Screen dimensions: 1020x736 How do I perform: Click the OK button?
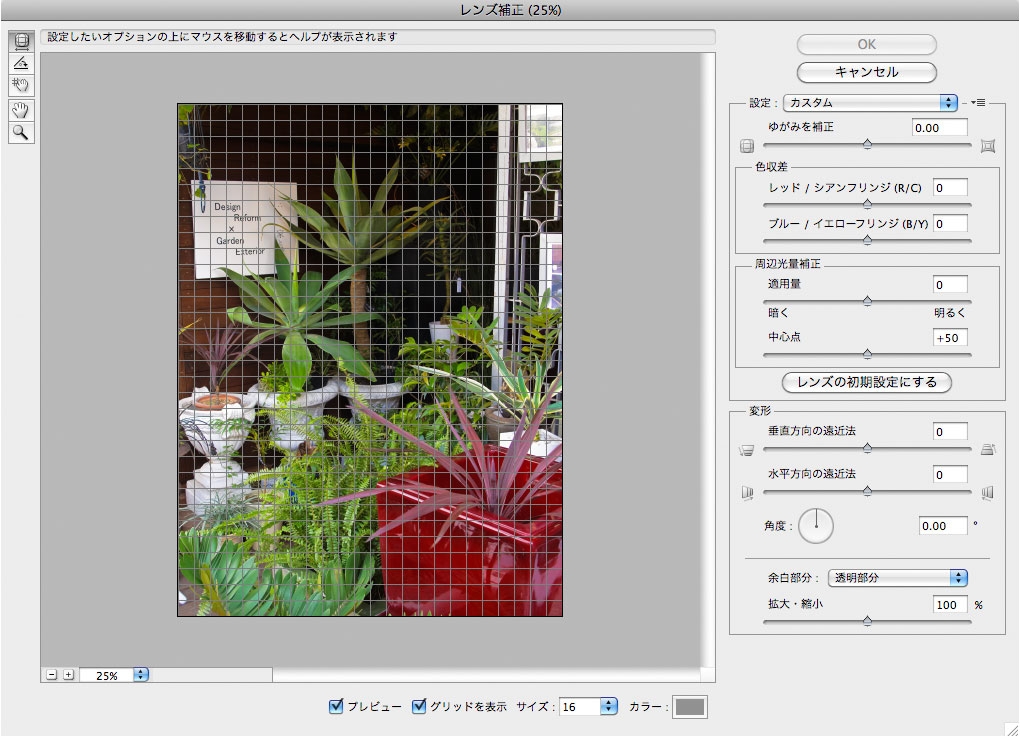pos(866,44)
